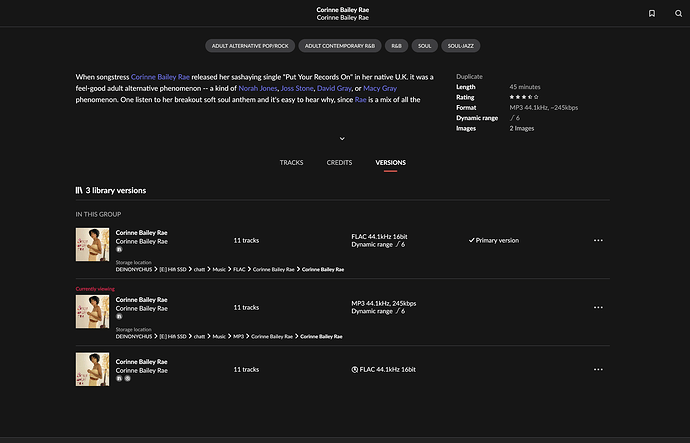This screenshot has height=443, width=690.
Task: Click the bookmark icon in top bar
Action: pos(652,14)
